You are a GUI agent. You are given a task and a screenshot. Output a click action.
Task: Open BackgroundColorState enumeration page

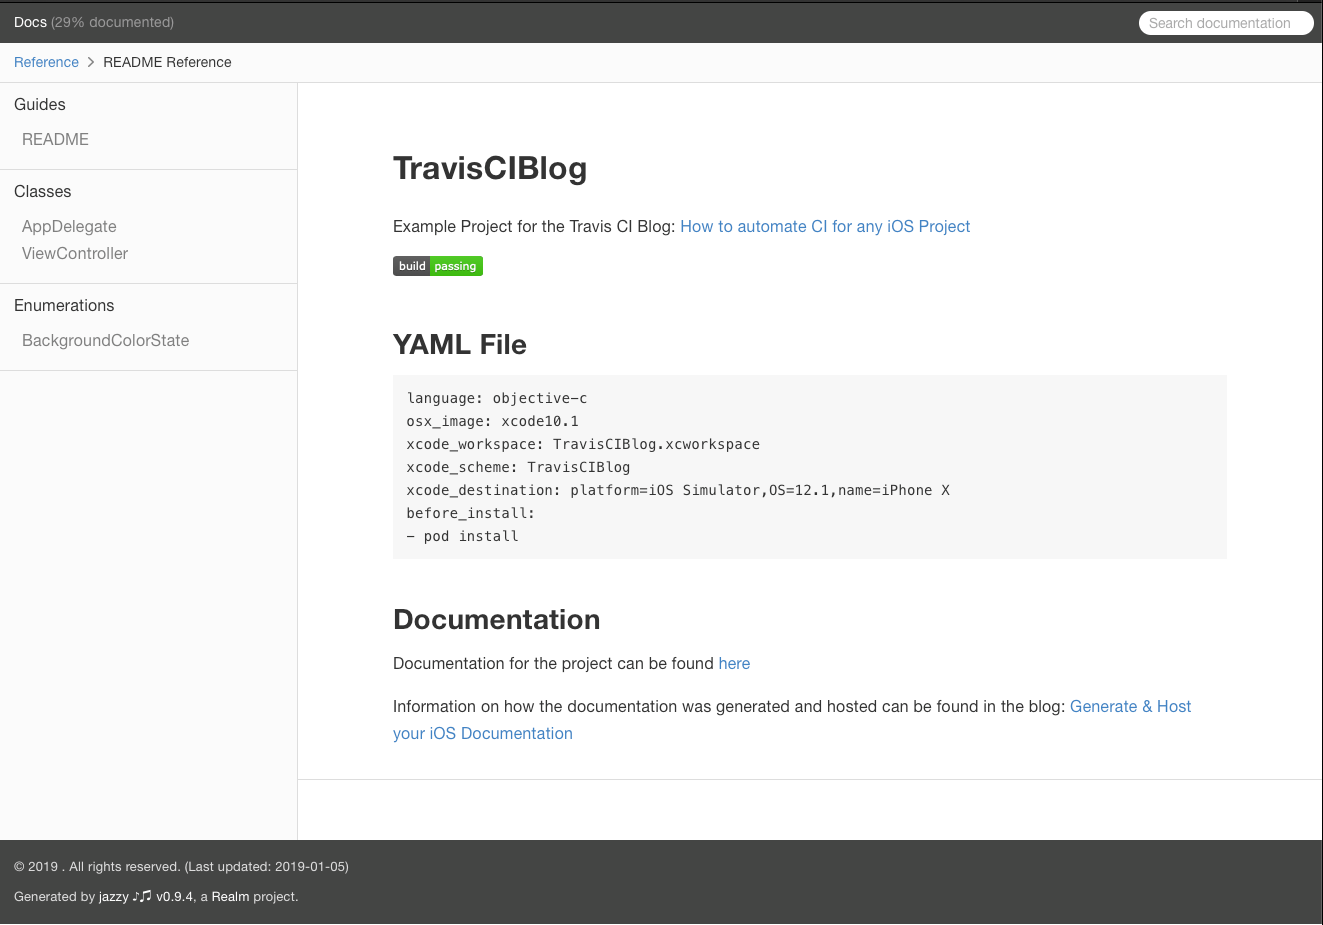105,340
